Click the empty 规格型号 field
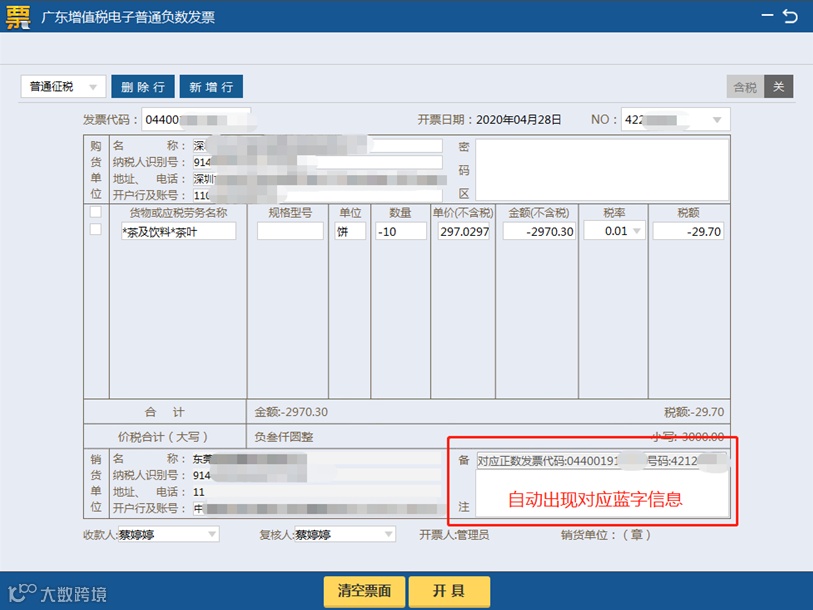Viewport: 813px width, 610px height. point(290,231)
